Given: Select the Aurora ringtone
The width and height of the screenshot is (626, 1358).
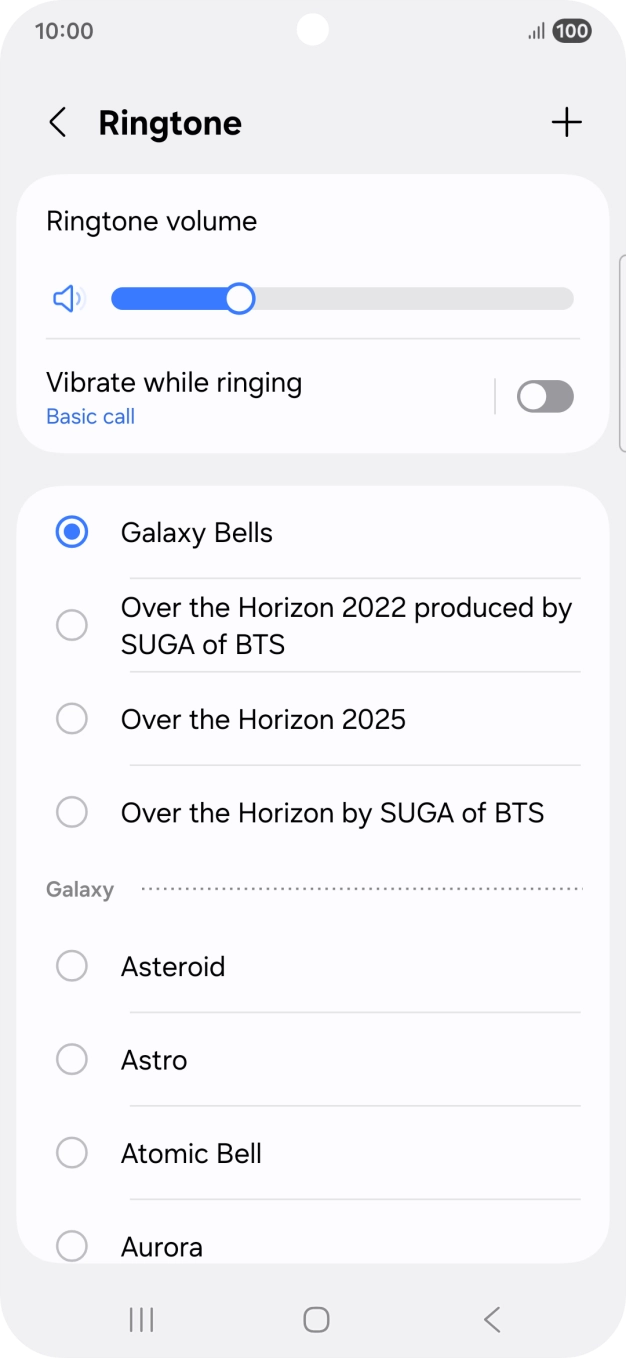Looking at the screenshot, I should 71,1246.
